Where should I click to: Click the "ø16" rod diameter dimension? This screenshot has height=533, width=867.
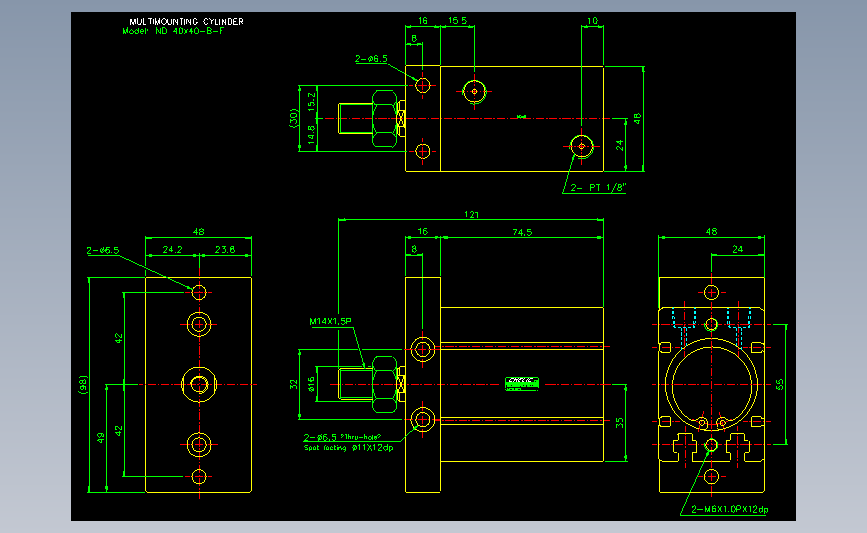pos(311,384)
